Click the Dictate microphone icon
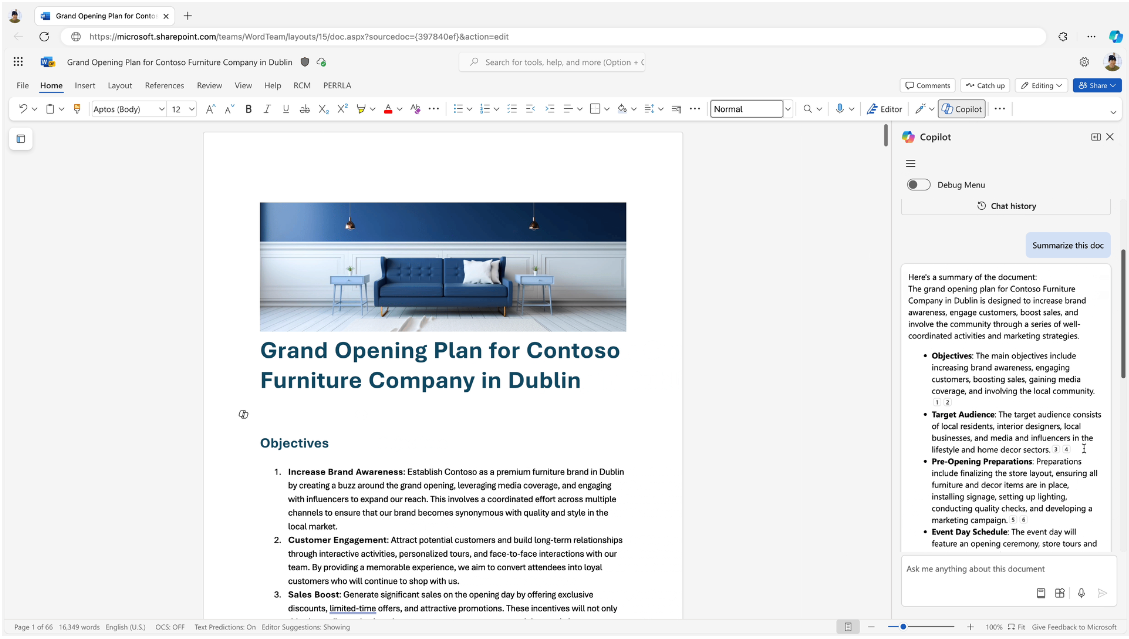 pos(840,109)
